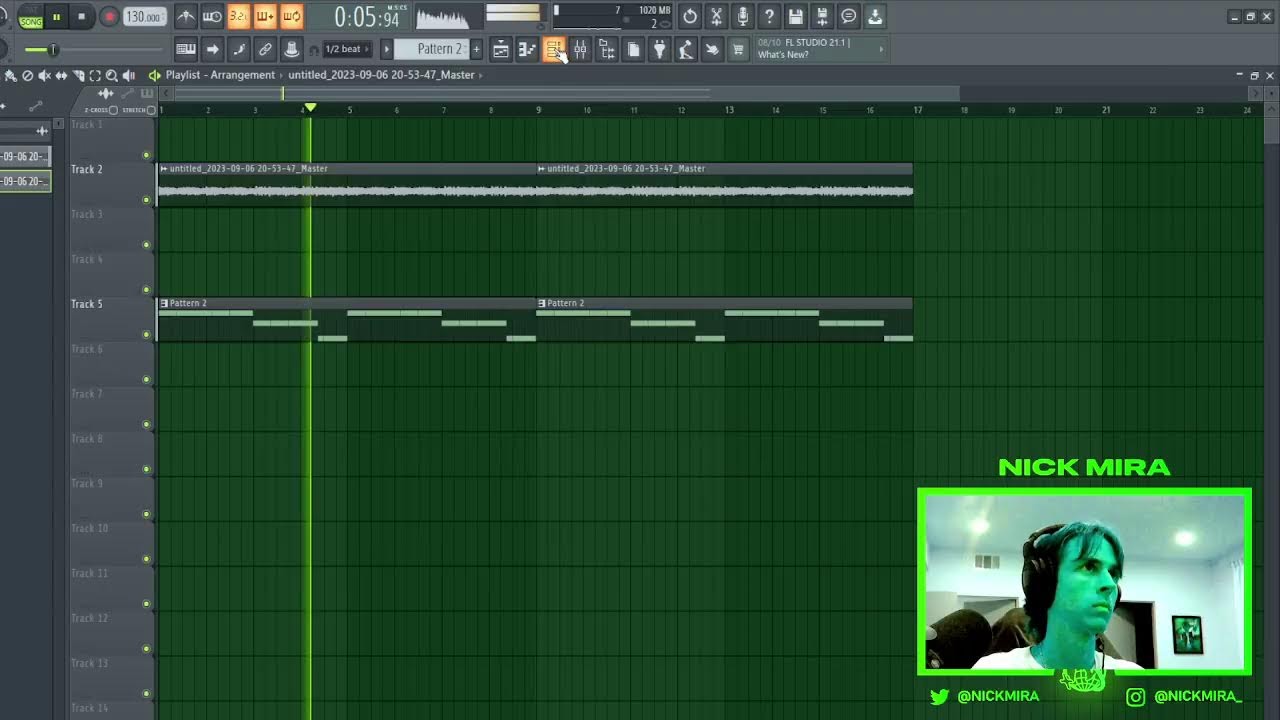Select the playlist mute tool icon
1280x720 pixels.
coord(44,76)
